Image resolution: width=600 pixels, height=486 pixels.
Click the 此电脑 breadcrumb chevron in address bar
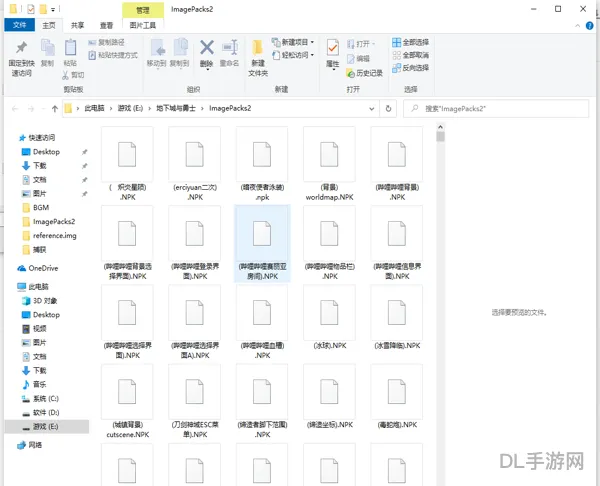[111, 109]
